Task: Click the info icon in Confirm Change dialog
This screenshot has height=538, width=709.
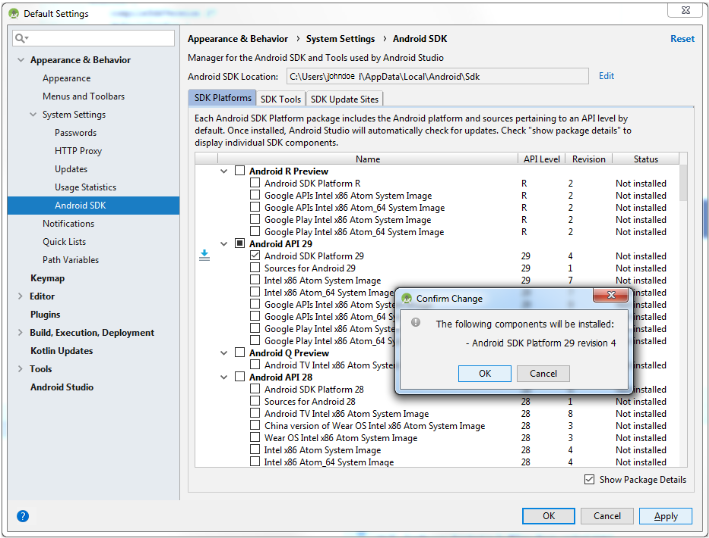Action: tap(416, 324)
